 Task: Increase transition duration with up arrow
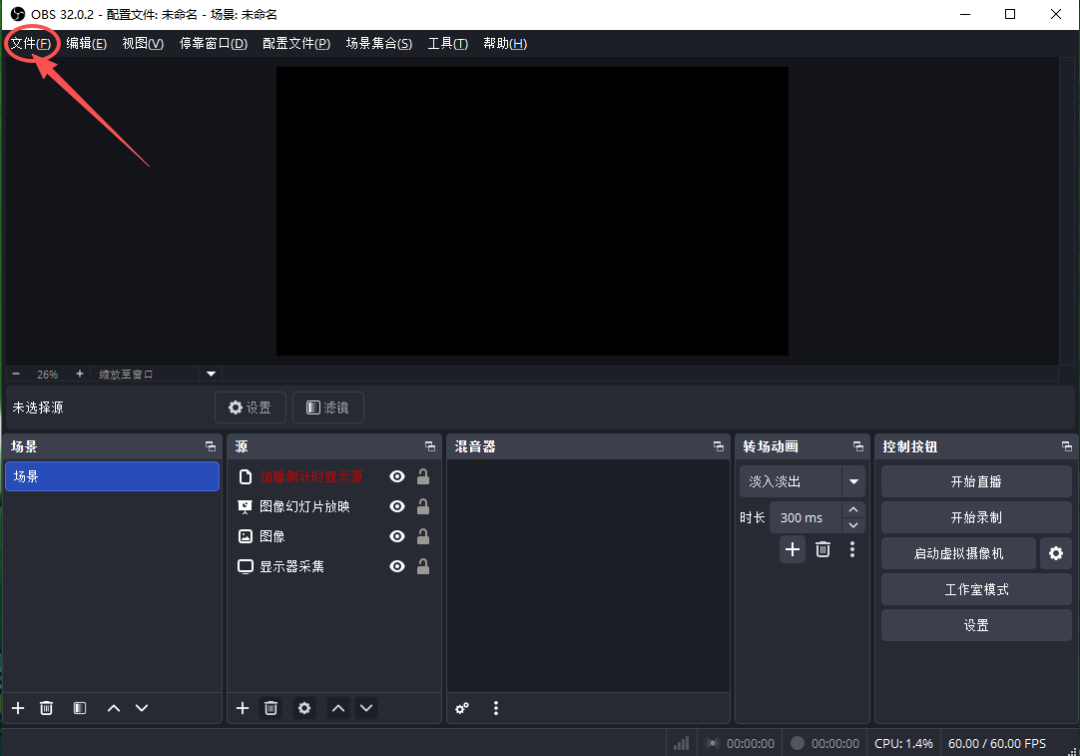coord(853,510)
